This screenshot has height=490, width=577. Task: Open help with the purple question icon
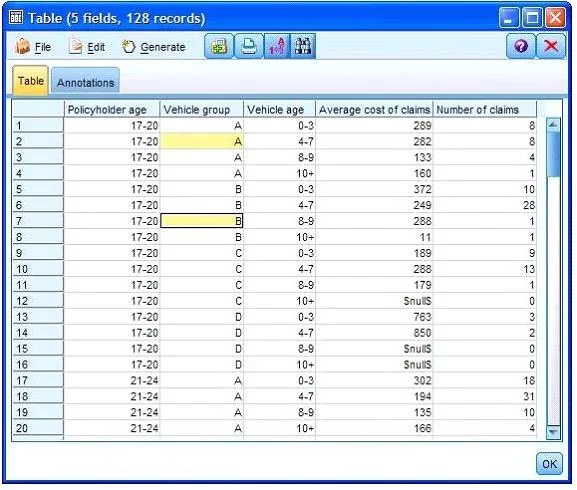pyautogui.click(x=520, y=46)
